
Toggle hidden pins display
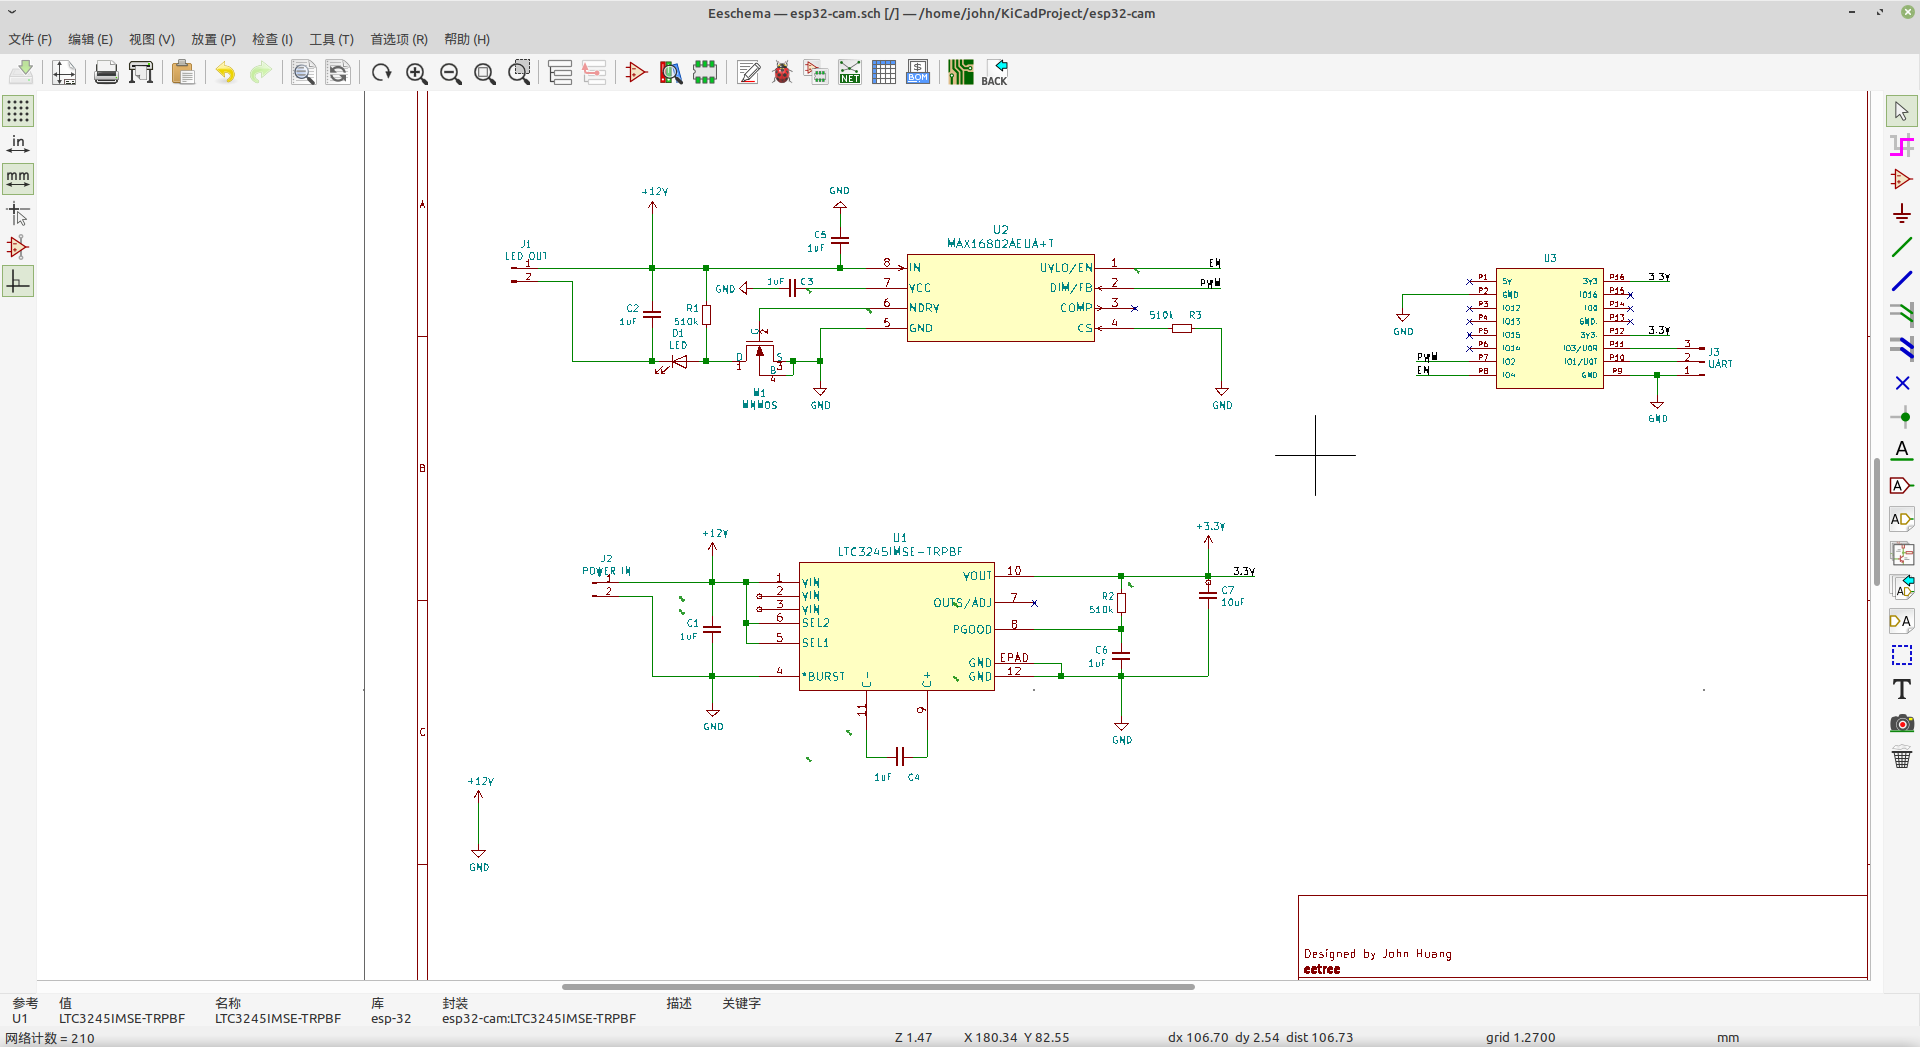pyautogui.click(x=18, y=247)
